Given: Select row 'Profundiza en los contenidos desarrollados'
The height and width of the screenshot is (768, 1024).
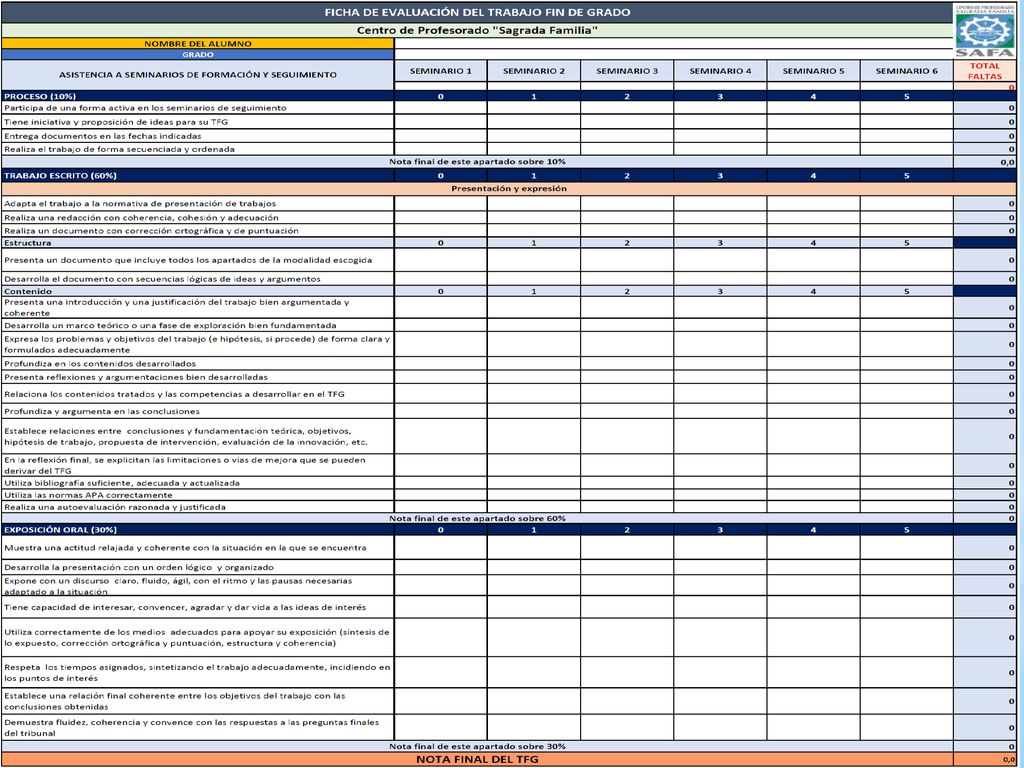Looking at the screenshot, I should point(509,364).
